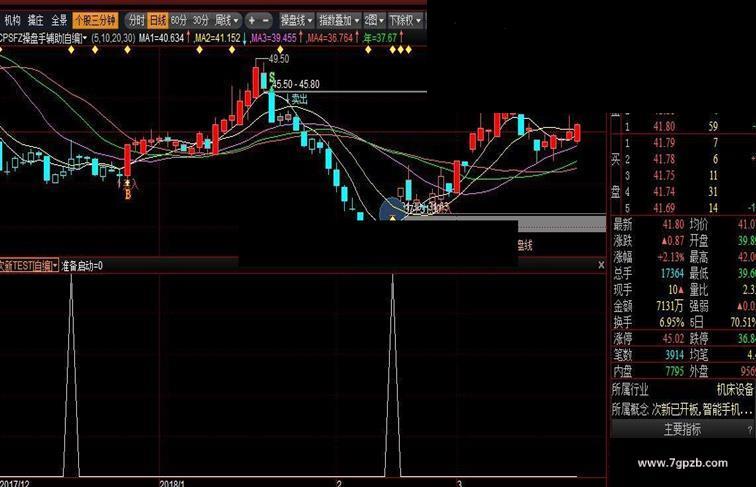Click the 卖出 sell annotation on the chart

299,99
